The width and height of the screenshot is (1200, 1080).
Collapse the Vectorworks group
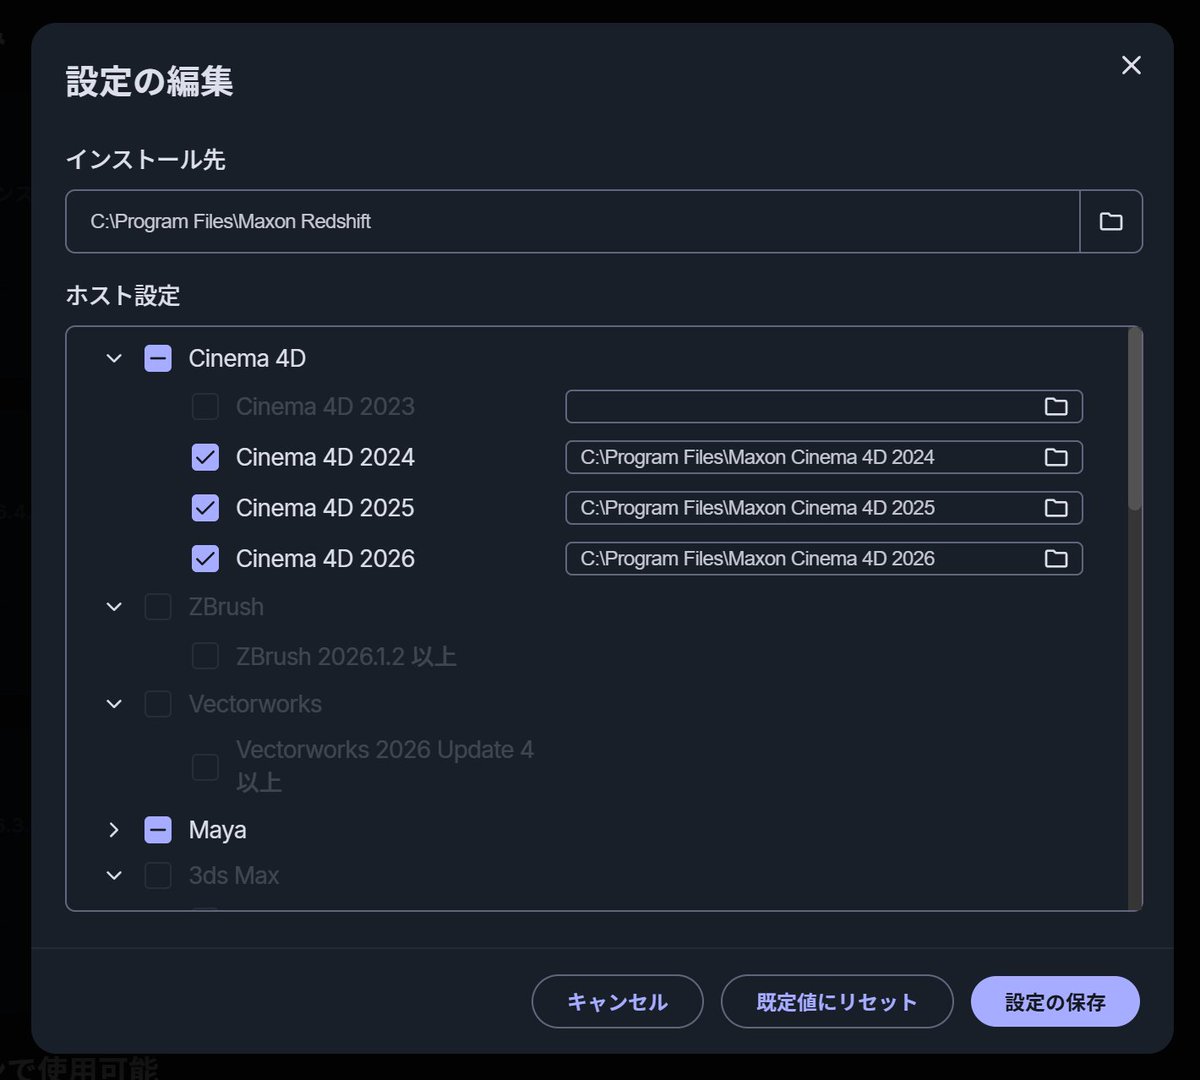coord(114,704)
